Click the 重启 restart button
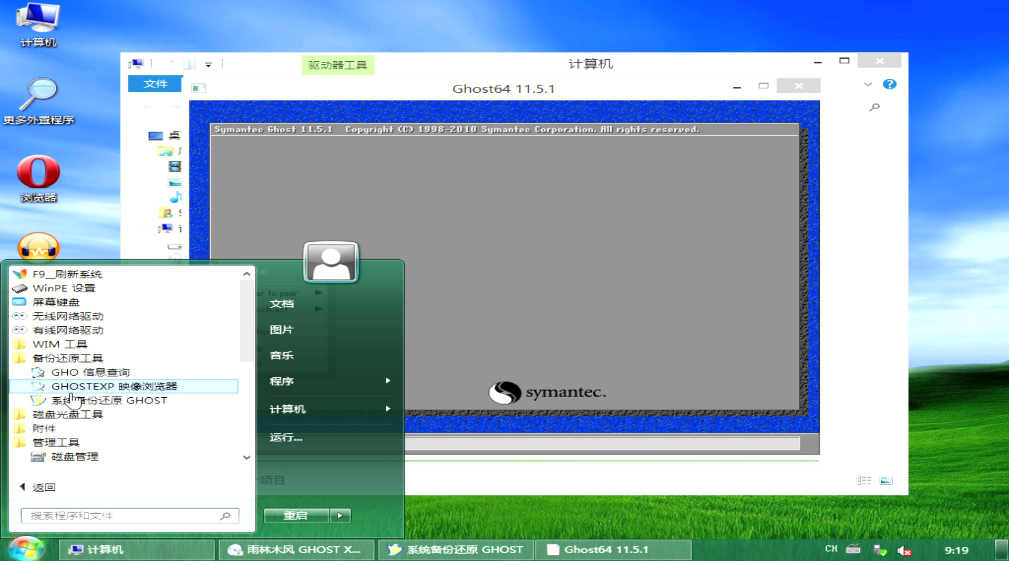The width and height of the screenshot is (1009, 561). tap(296, 516)
